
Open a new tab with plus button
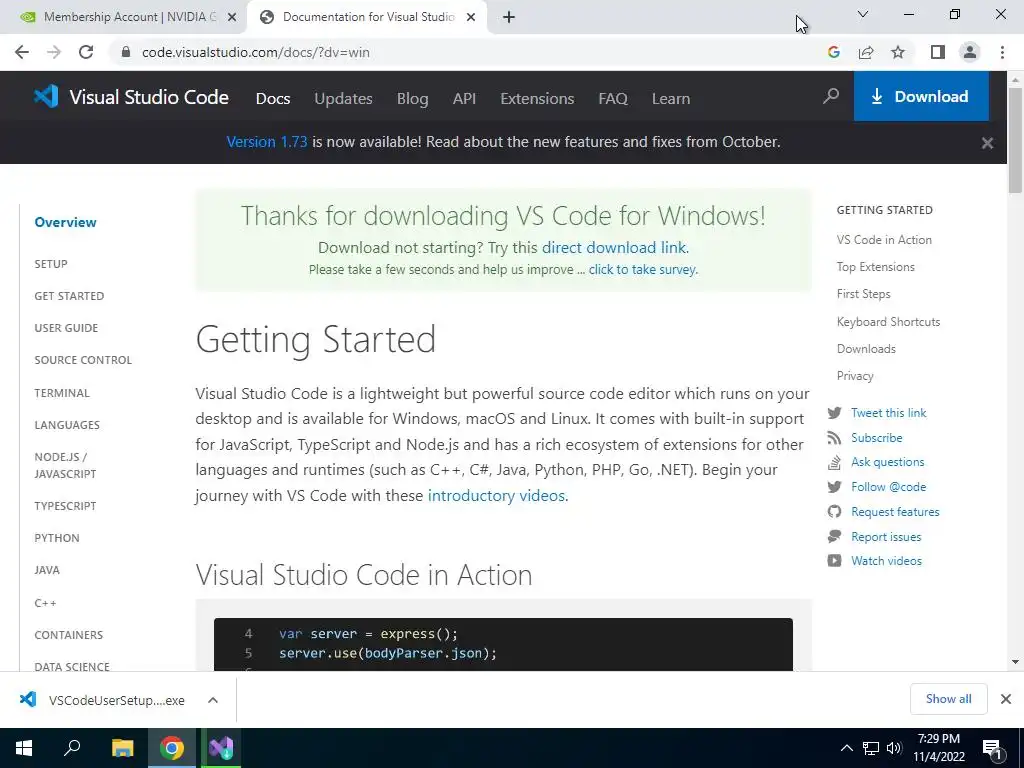[x=509, y=17]
